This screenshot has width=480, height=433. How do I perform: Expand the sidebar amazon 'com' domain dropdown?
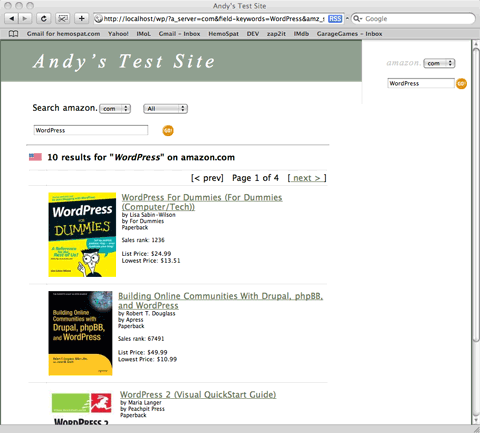(x=439, y=63)
